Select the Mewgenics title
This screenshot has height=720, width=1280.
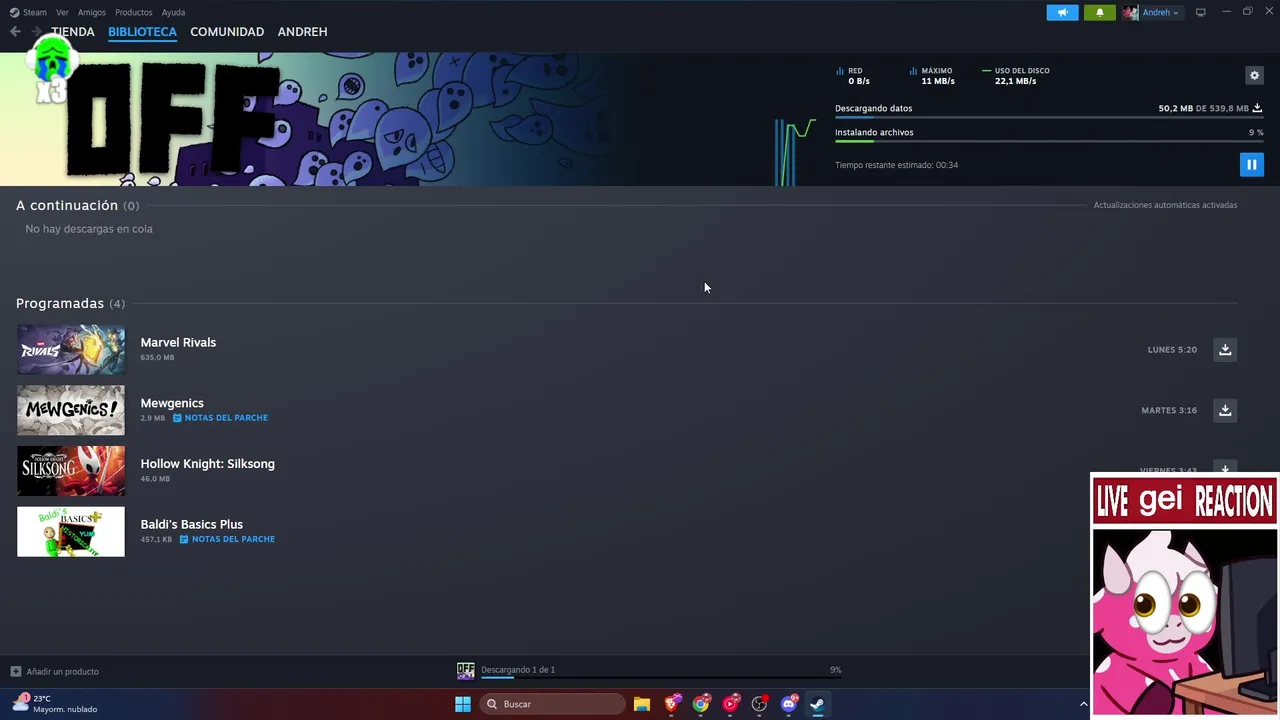[x=172, y=403]
